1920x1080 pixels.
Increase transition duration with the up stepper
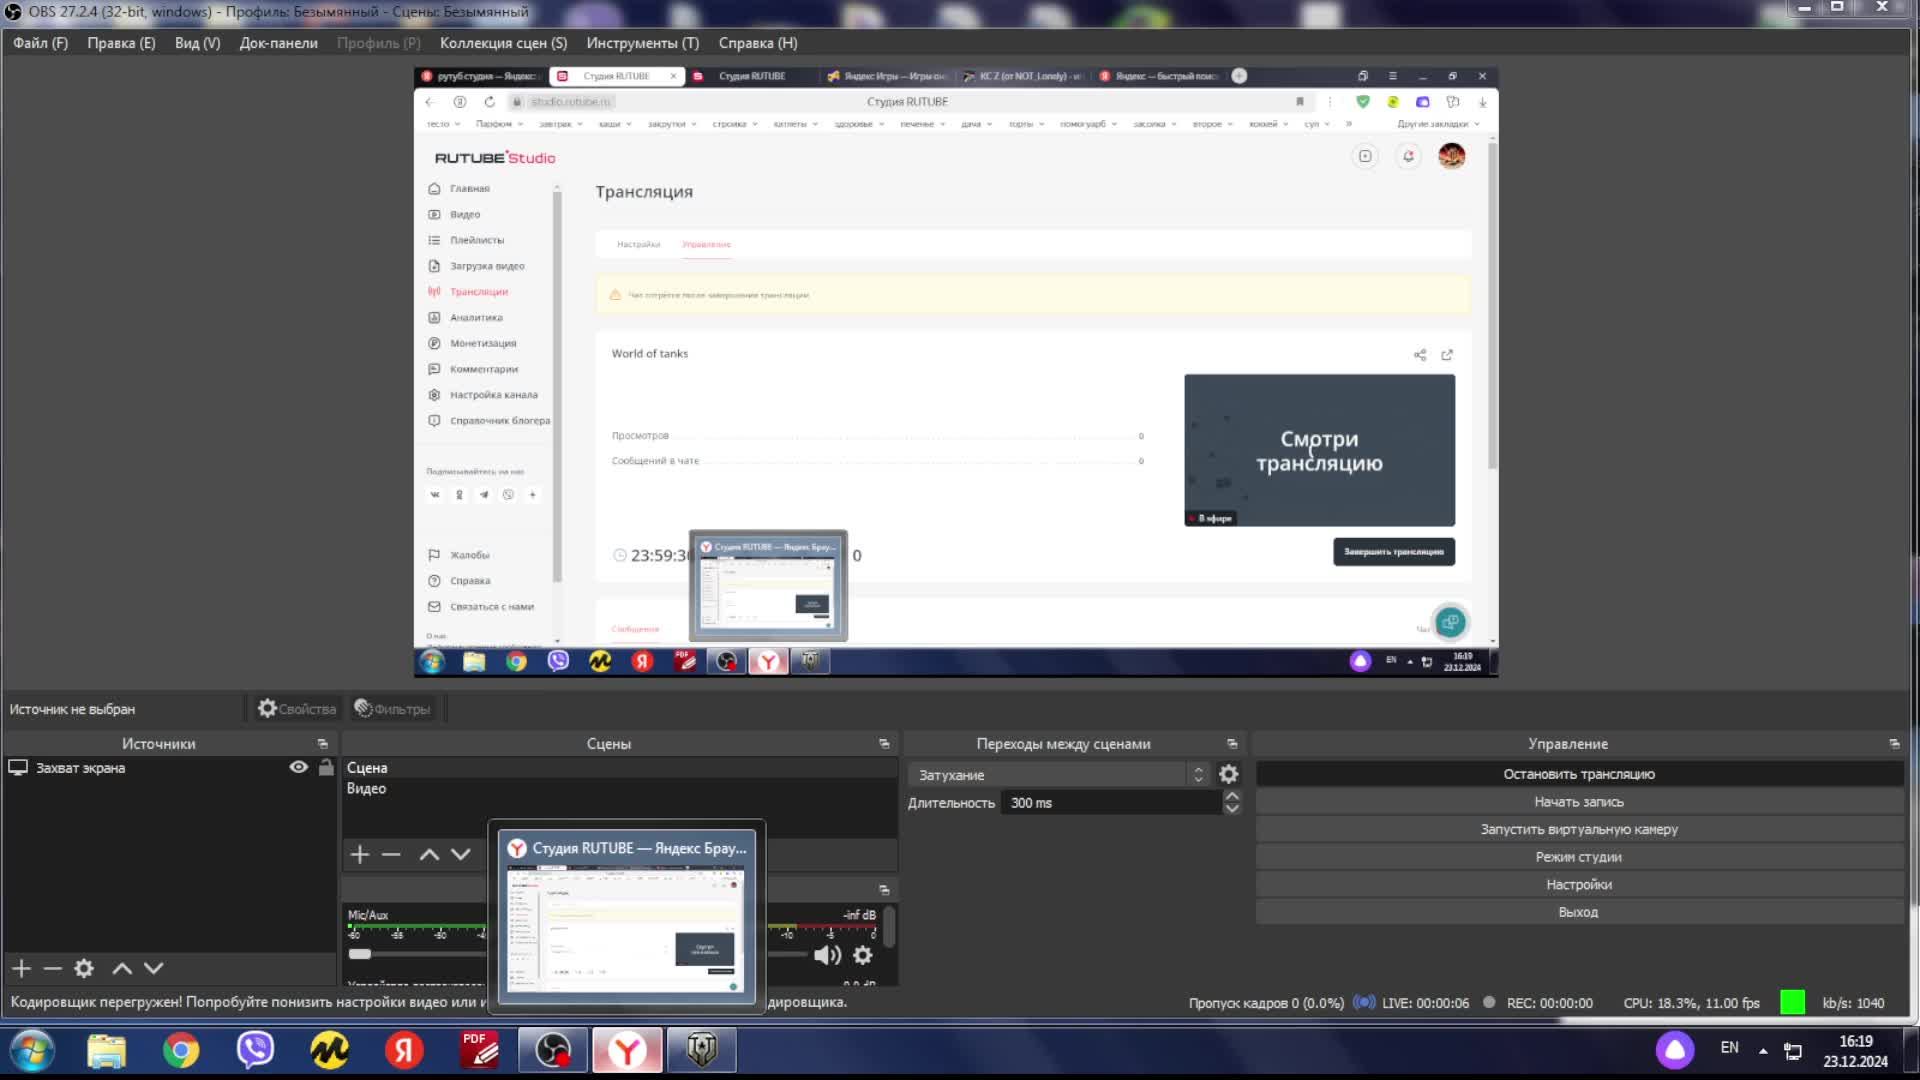point(1232,796)
